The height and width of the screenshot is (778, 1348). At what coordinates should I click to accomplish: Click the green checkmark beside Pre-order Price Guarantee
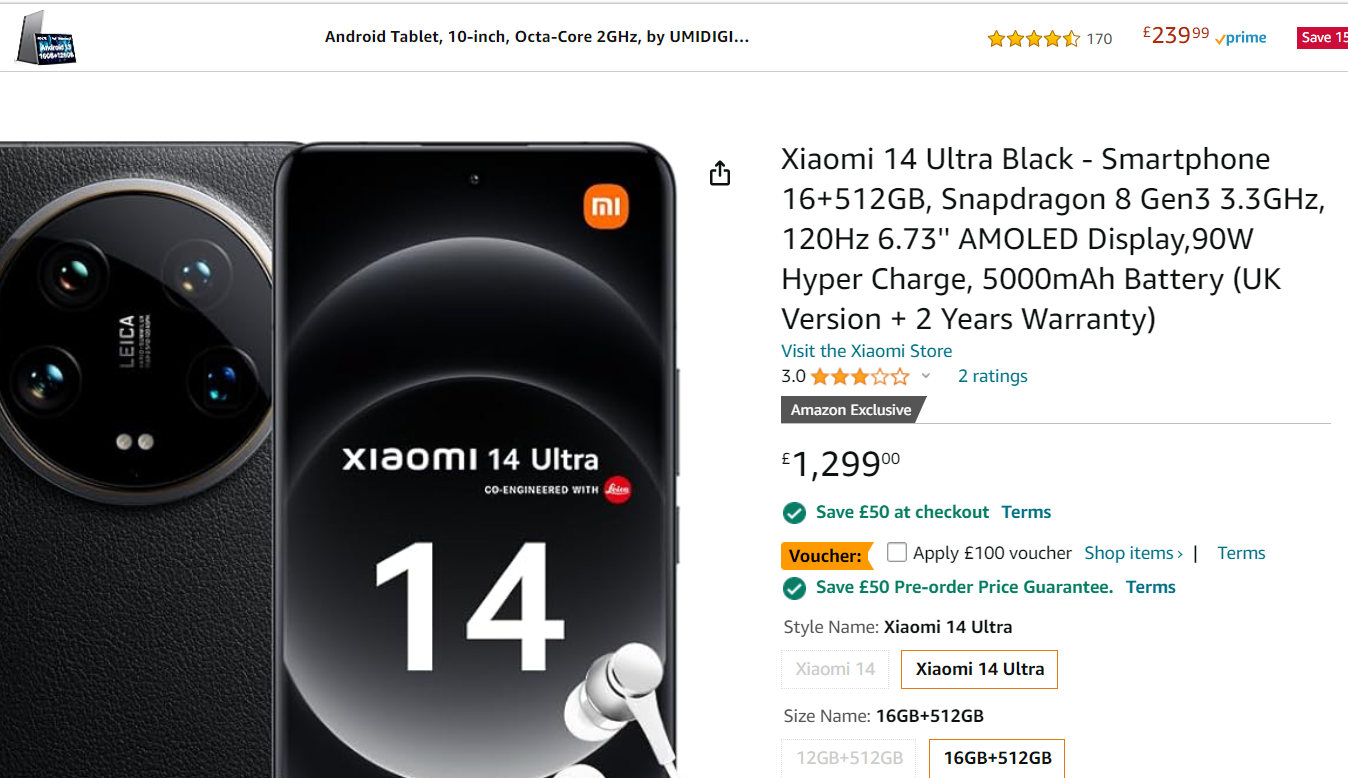coord(794,588)
